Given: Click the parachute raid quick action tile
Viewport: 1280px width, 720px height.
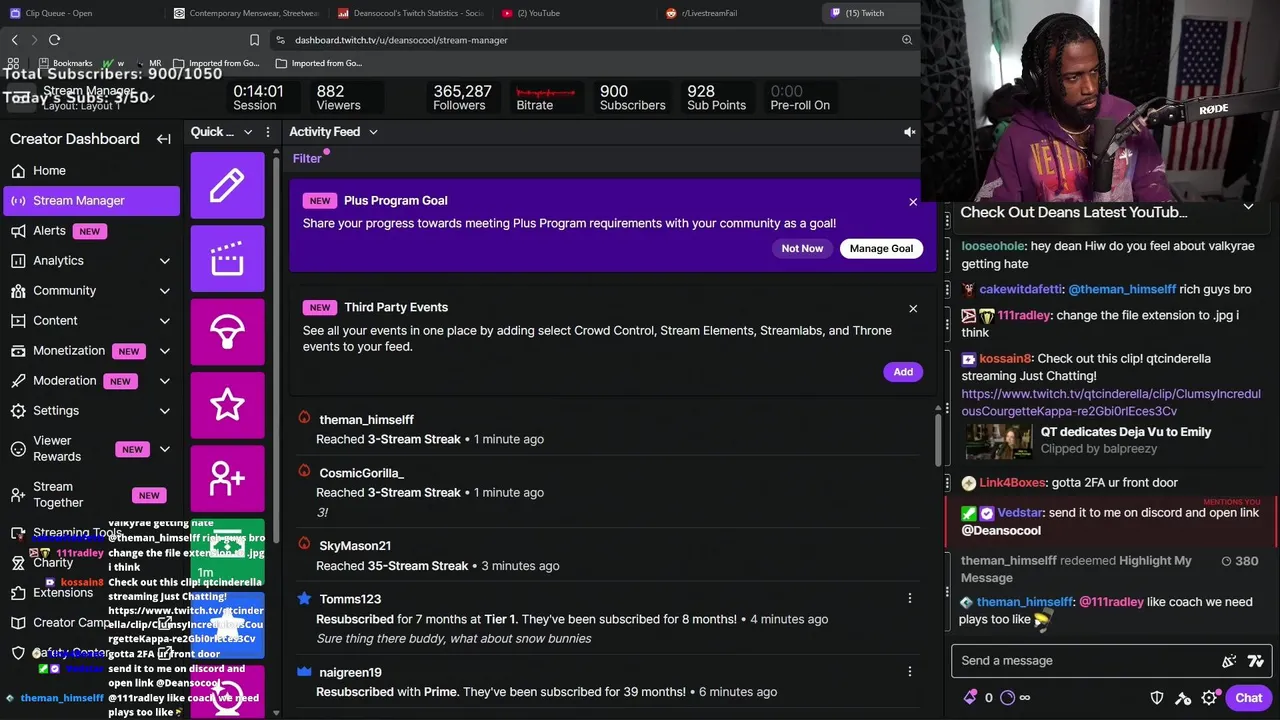Looking at the screenshot, I should [x=227, y=332].
